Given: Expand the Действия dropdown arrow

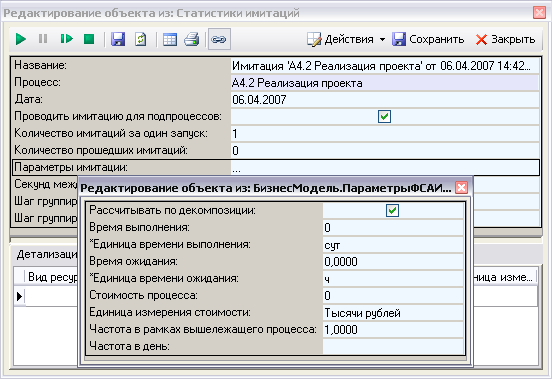Looking at the screenshot, I should pyautogui.click(x=382, y=39).
